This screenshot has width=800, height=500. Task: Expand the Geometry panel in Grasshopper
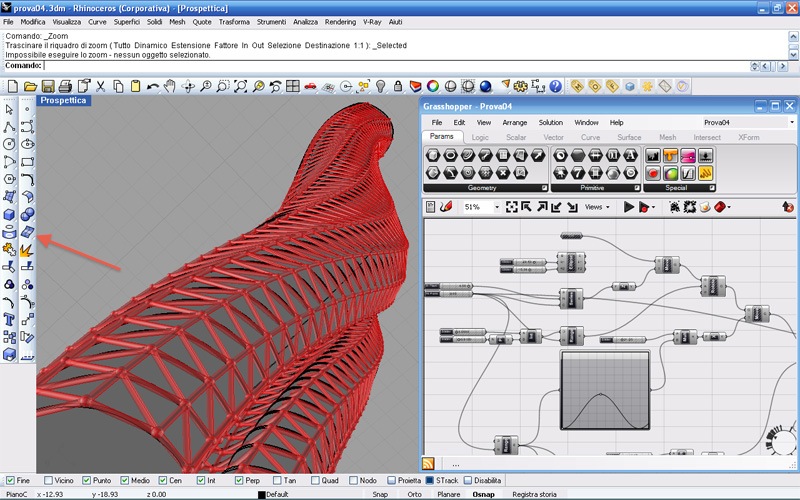point(544,188)
